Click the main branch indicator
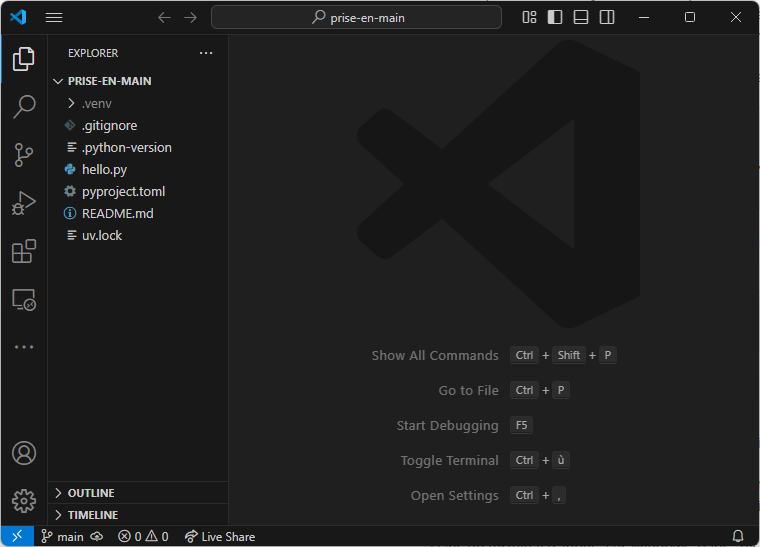The image size is (760, 547). [63, 536]
